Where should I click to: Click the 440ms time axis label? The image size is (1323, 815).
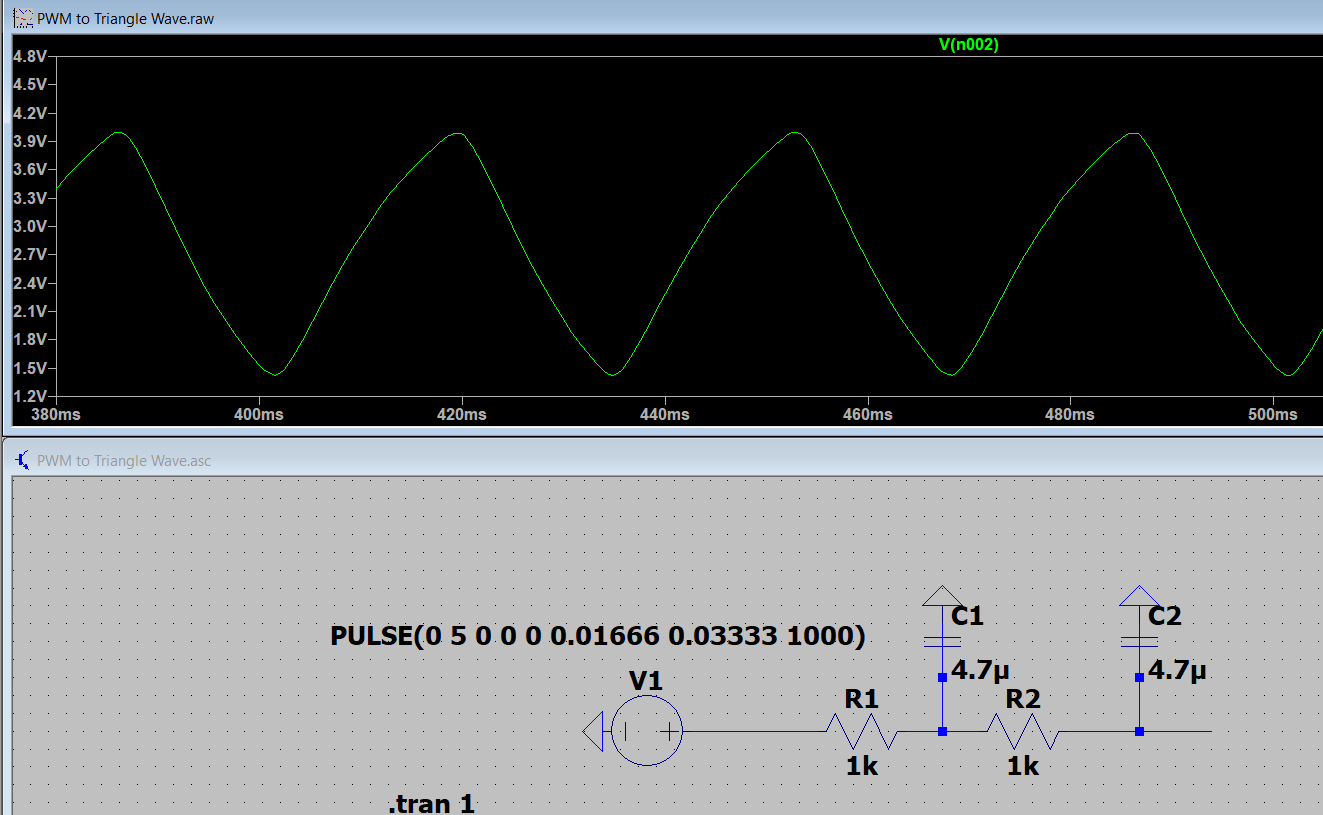(x=665, y=414)
